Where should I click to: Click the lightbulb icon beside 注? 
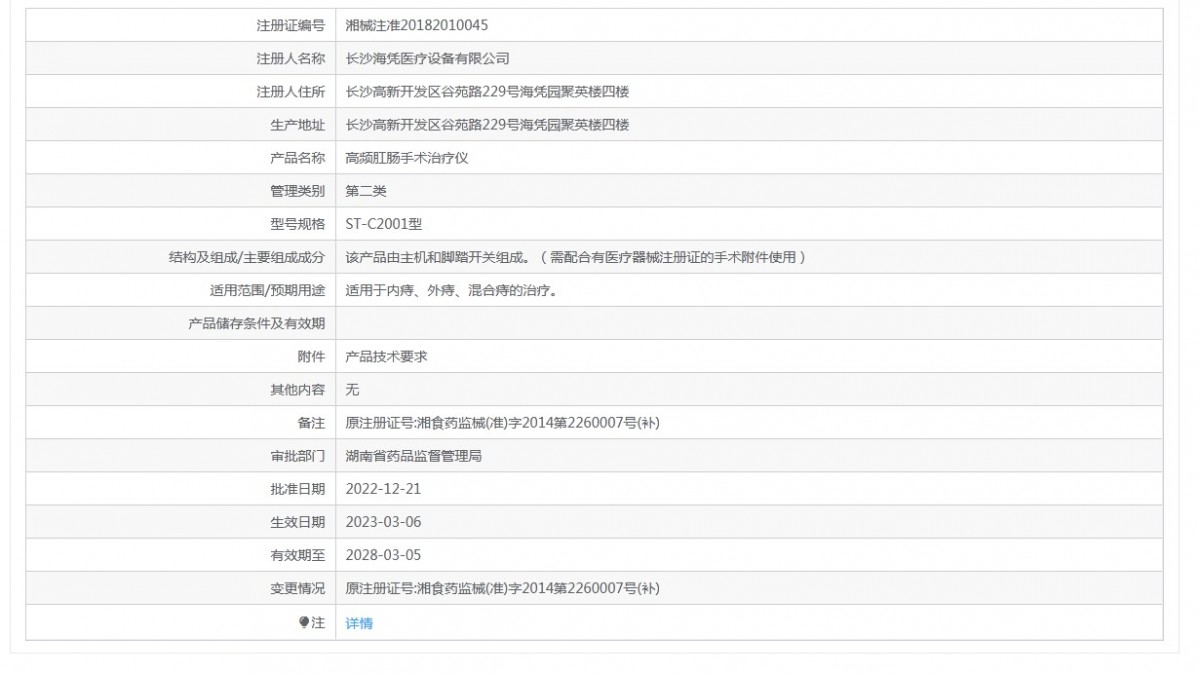(x=304, y=622)
